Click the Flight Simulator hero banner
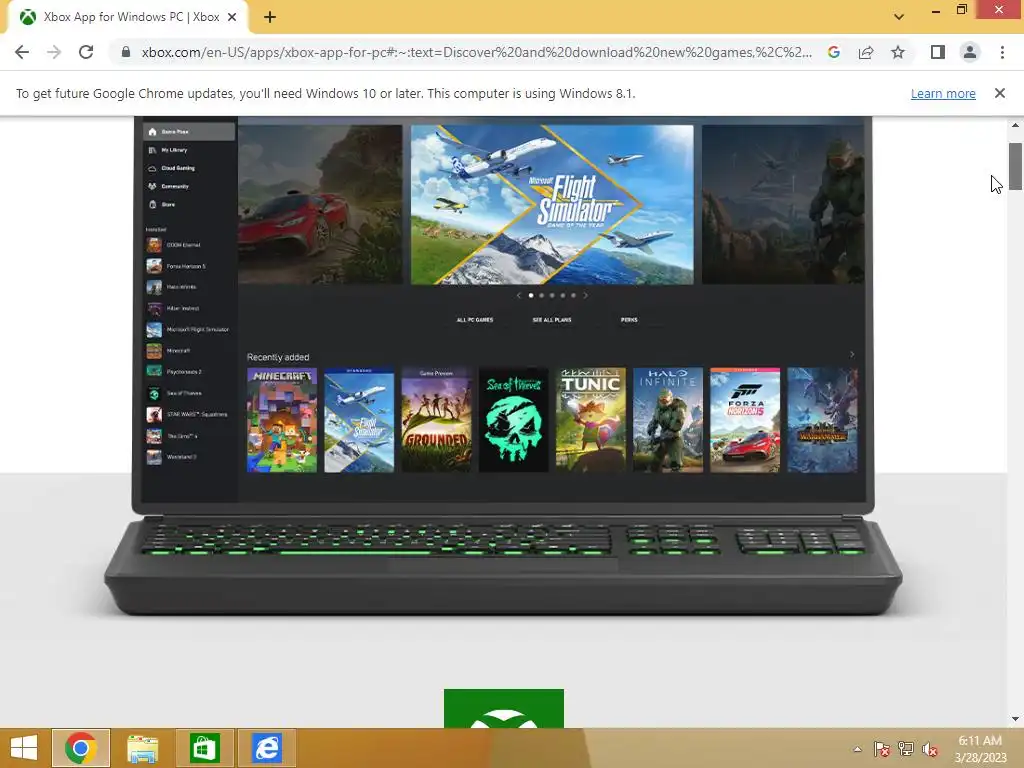 [x=552, y=204]
